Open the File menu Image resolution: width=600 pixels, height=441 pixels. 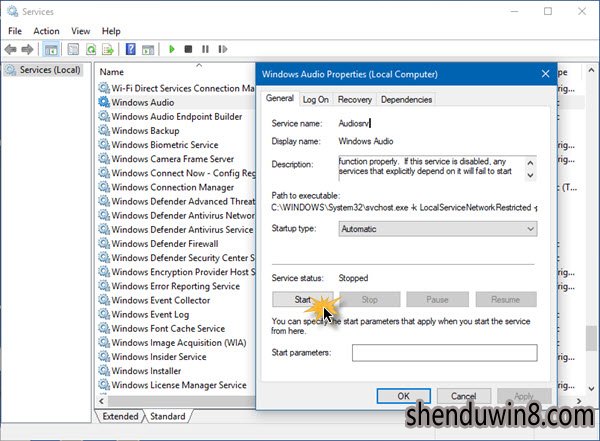click(x=15, y=31)
